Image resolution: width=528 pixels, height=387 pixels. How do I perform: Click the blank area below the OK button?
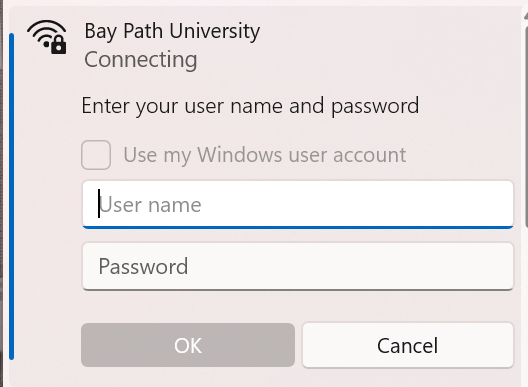[188, 377]
